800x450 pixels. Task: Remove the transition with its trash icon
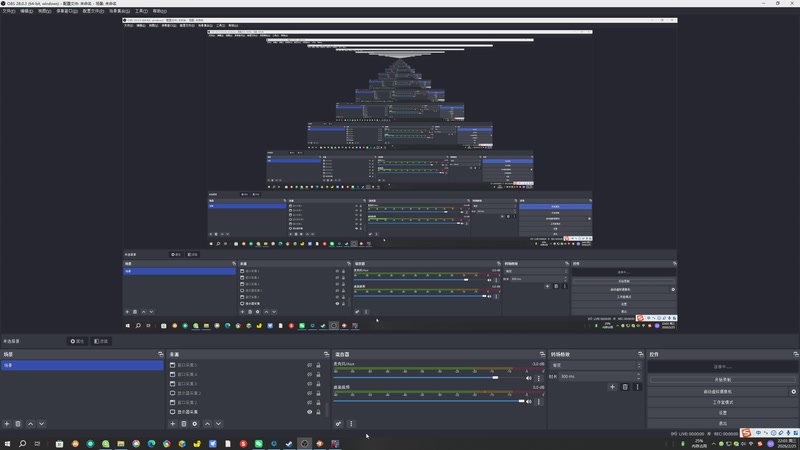(625, 387)
